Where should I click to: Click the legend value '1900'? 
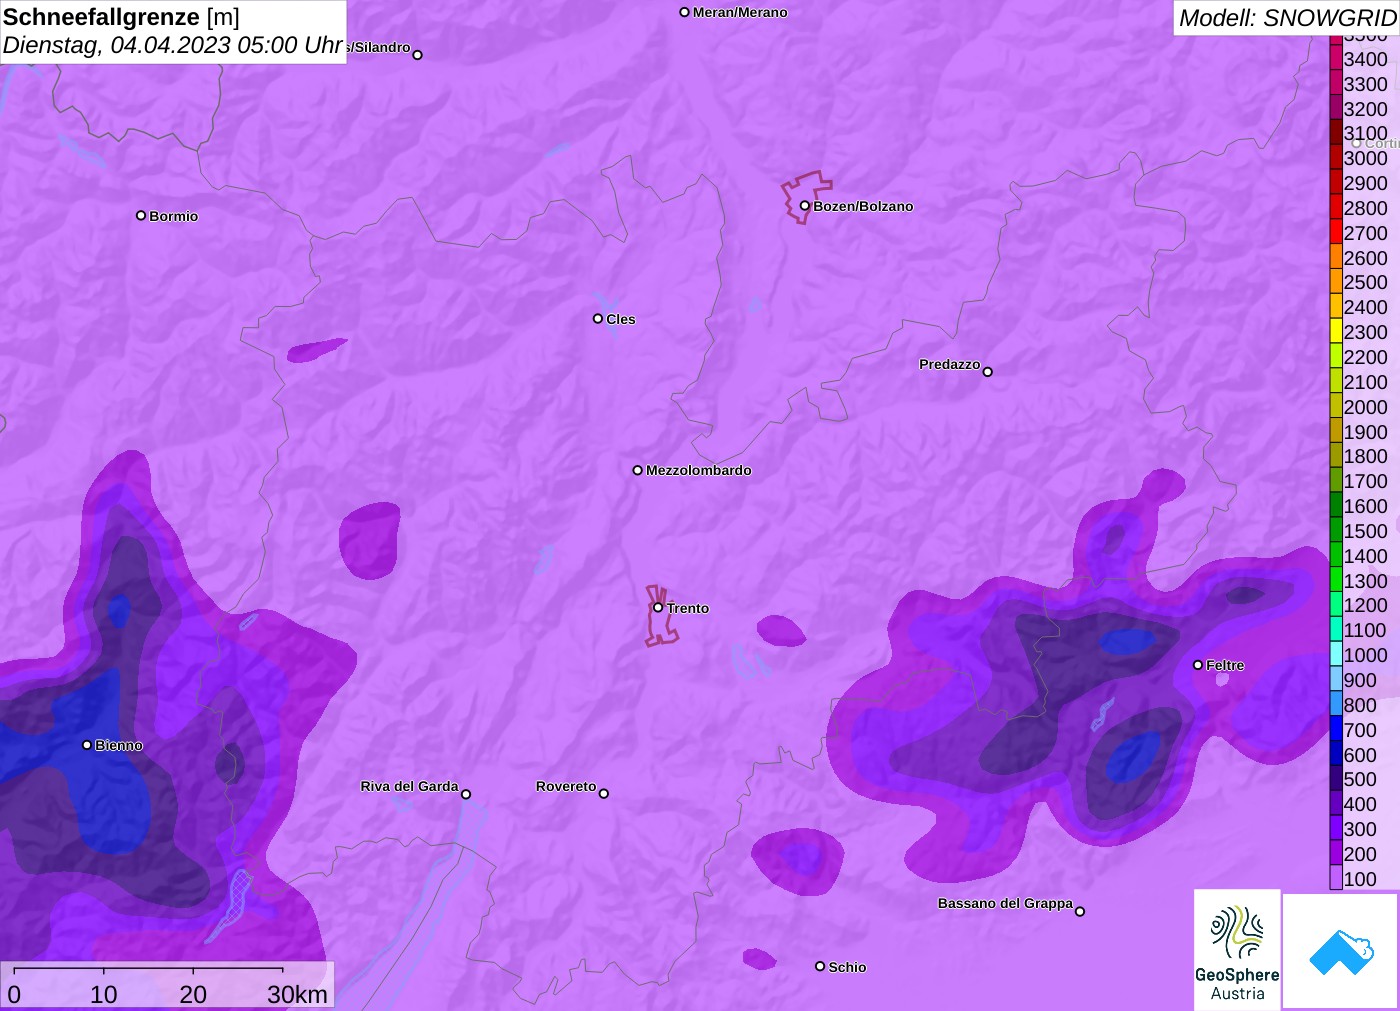(x=1365, y=432)
